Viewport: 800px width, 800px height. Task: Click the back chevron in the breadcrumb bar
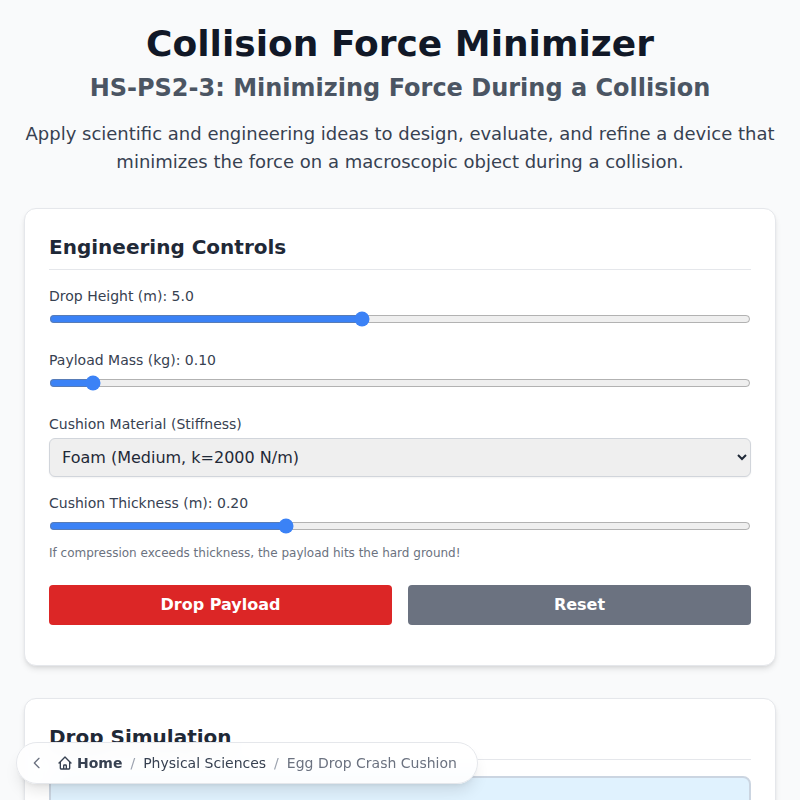click(x=36, y=763)
